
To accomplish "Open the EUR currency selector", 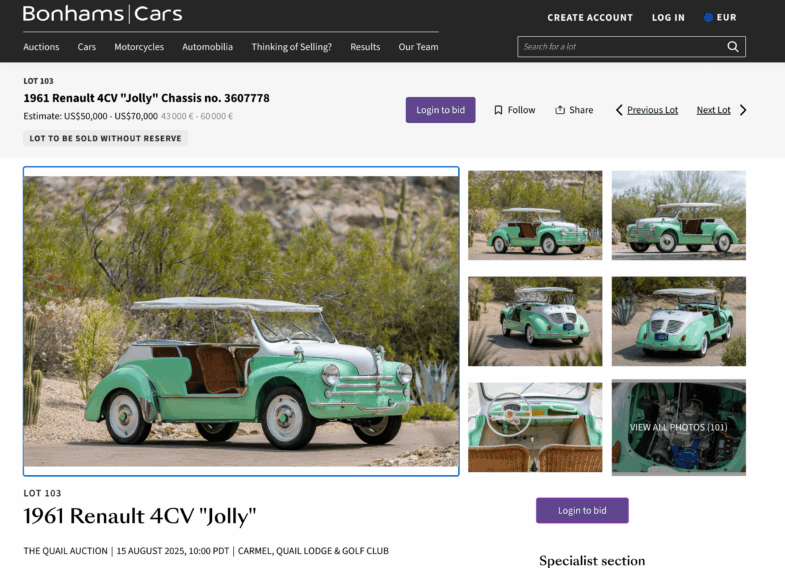I will tap(720, 18).
